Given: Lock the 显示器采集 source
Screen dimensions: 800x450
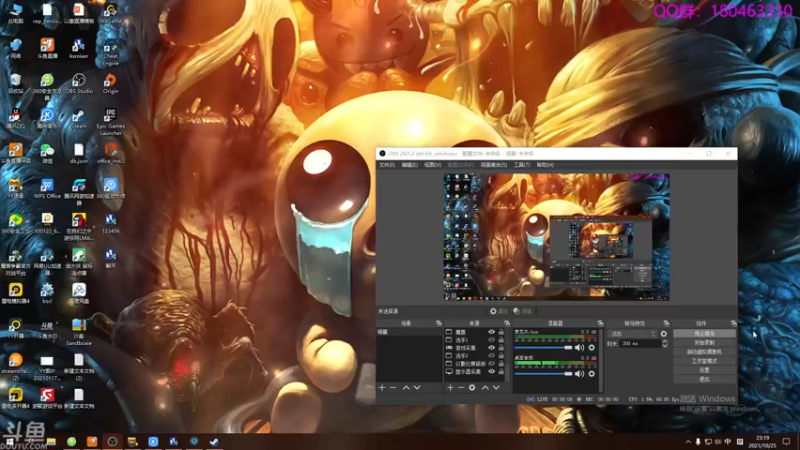Looking at the screenshot, I should point(501,372).
